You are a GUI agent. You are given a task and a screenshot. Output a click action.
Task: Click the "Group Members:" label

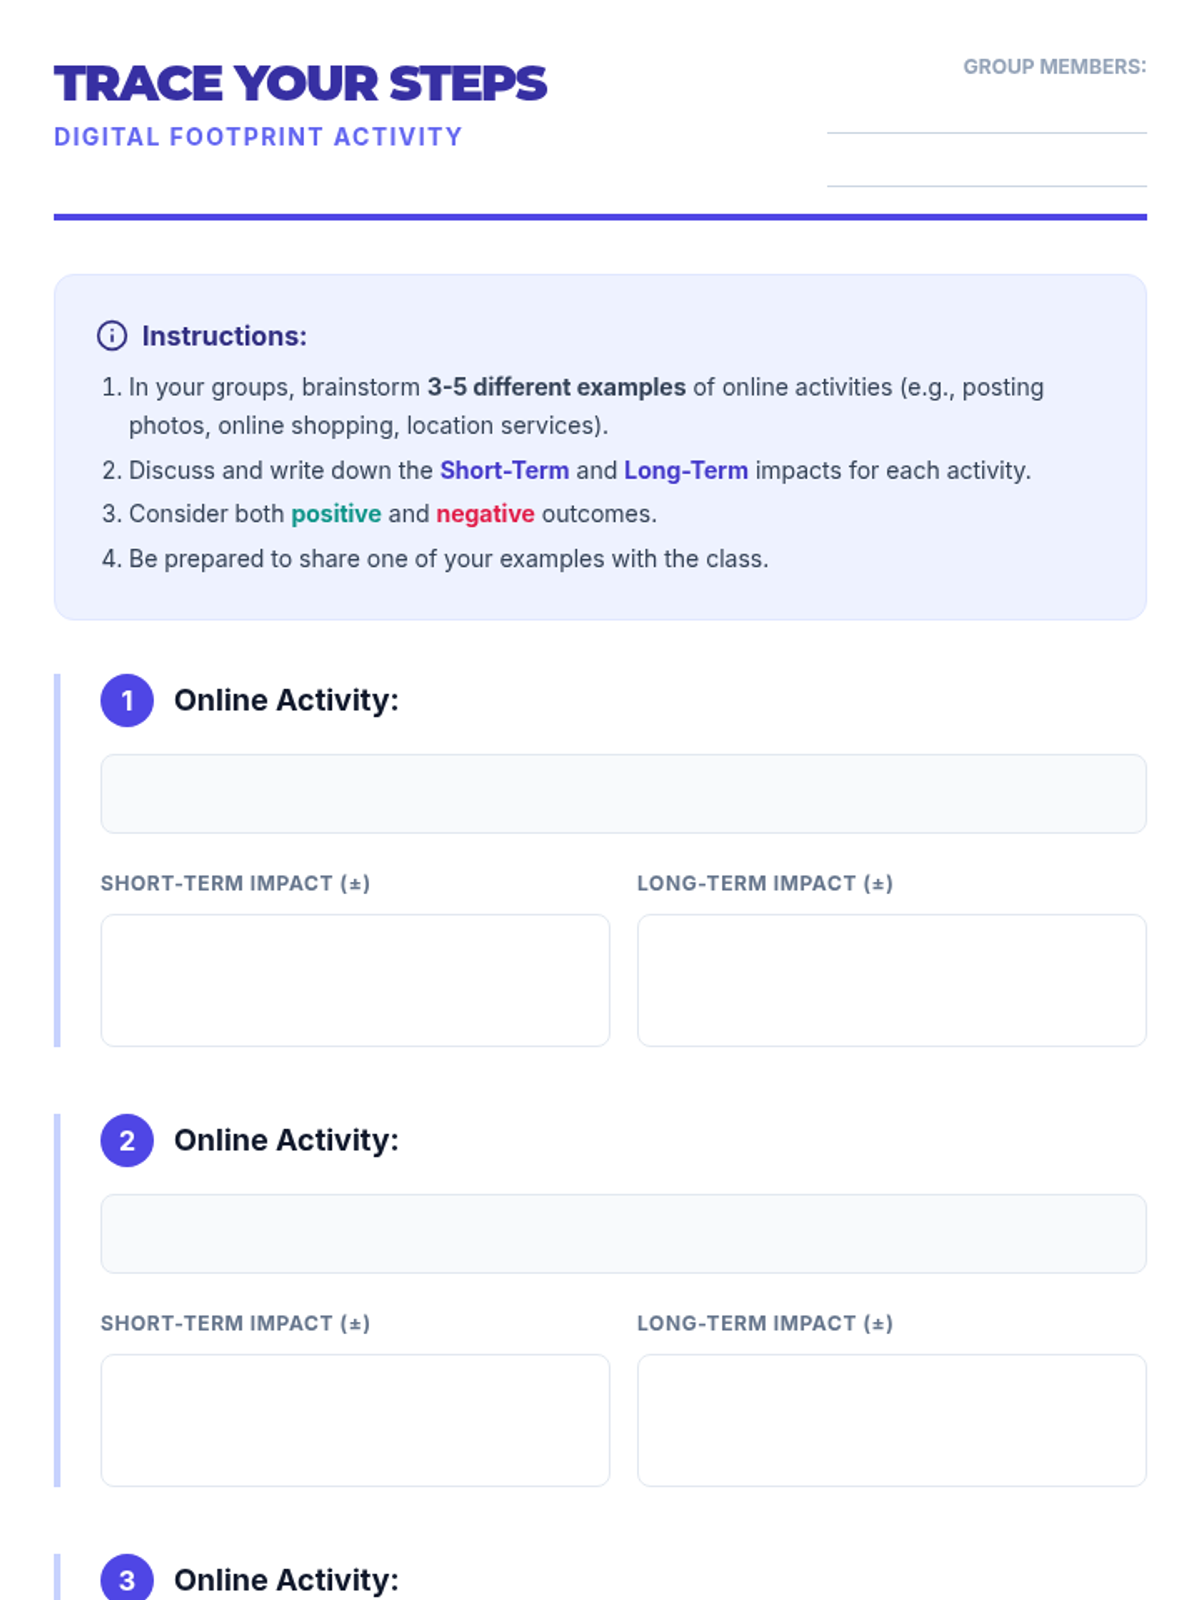(1054, 67)
